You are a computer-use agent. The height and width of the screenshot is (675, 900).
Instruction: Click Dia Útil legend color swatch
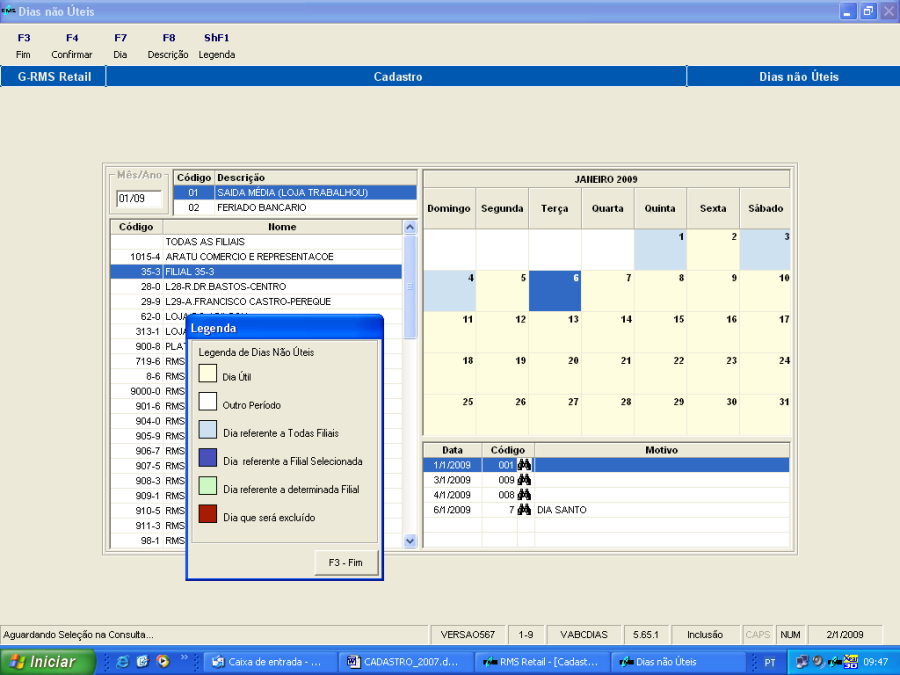[208, 374]
